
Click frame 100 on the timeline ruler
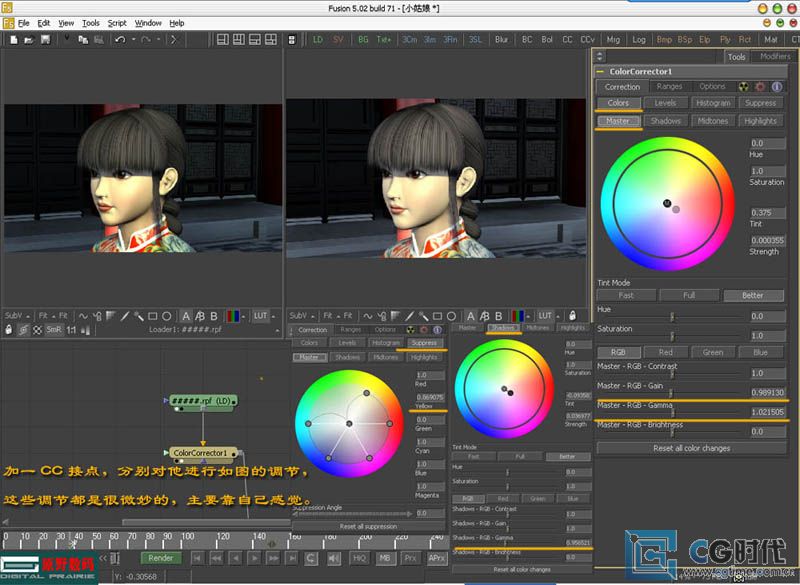pyautogui.click(x=187, y=537)
